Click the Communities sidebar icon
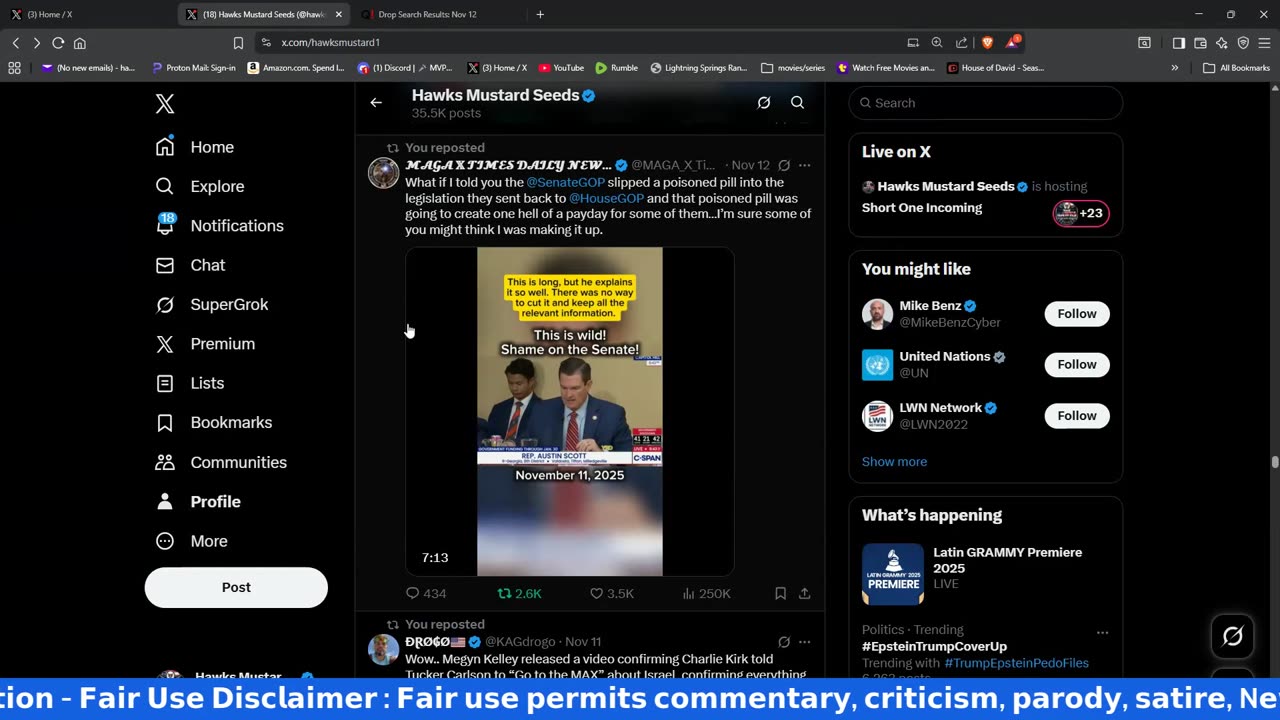 coord(165,462)
